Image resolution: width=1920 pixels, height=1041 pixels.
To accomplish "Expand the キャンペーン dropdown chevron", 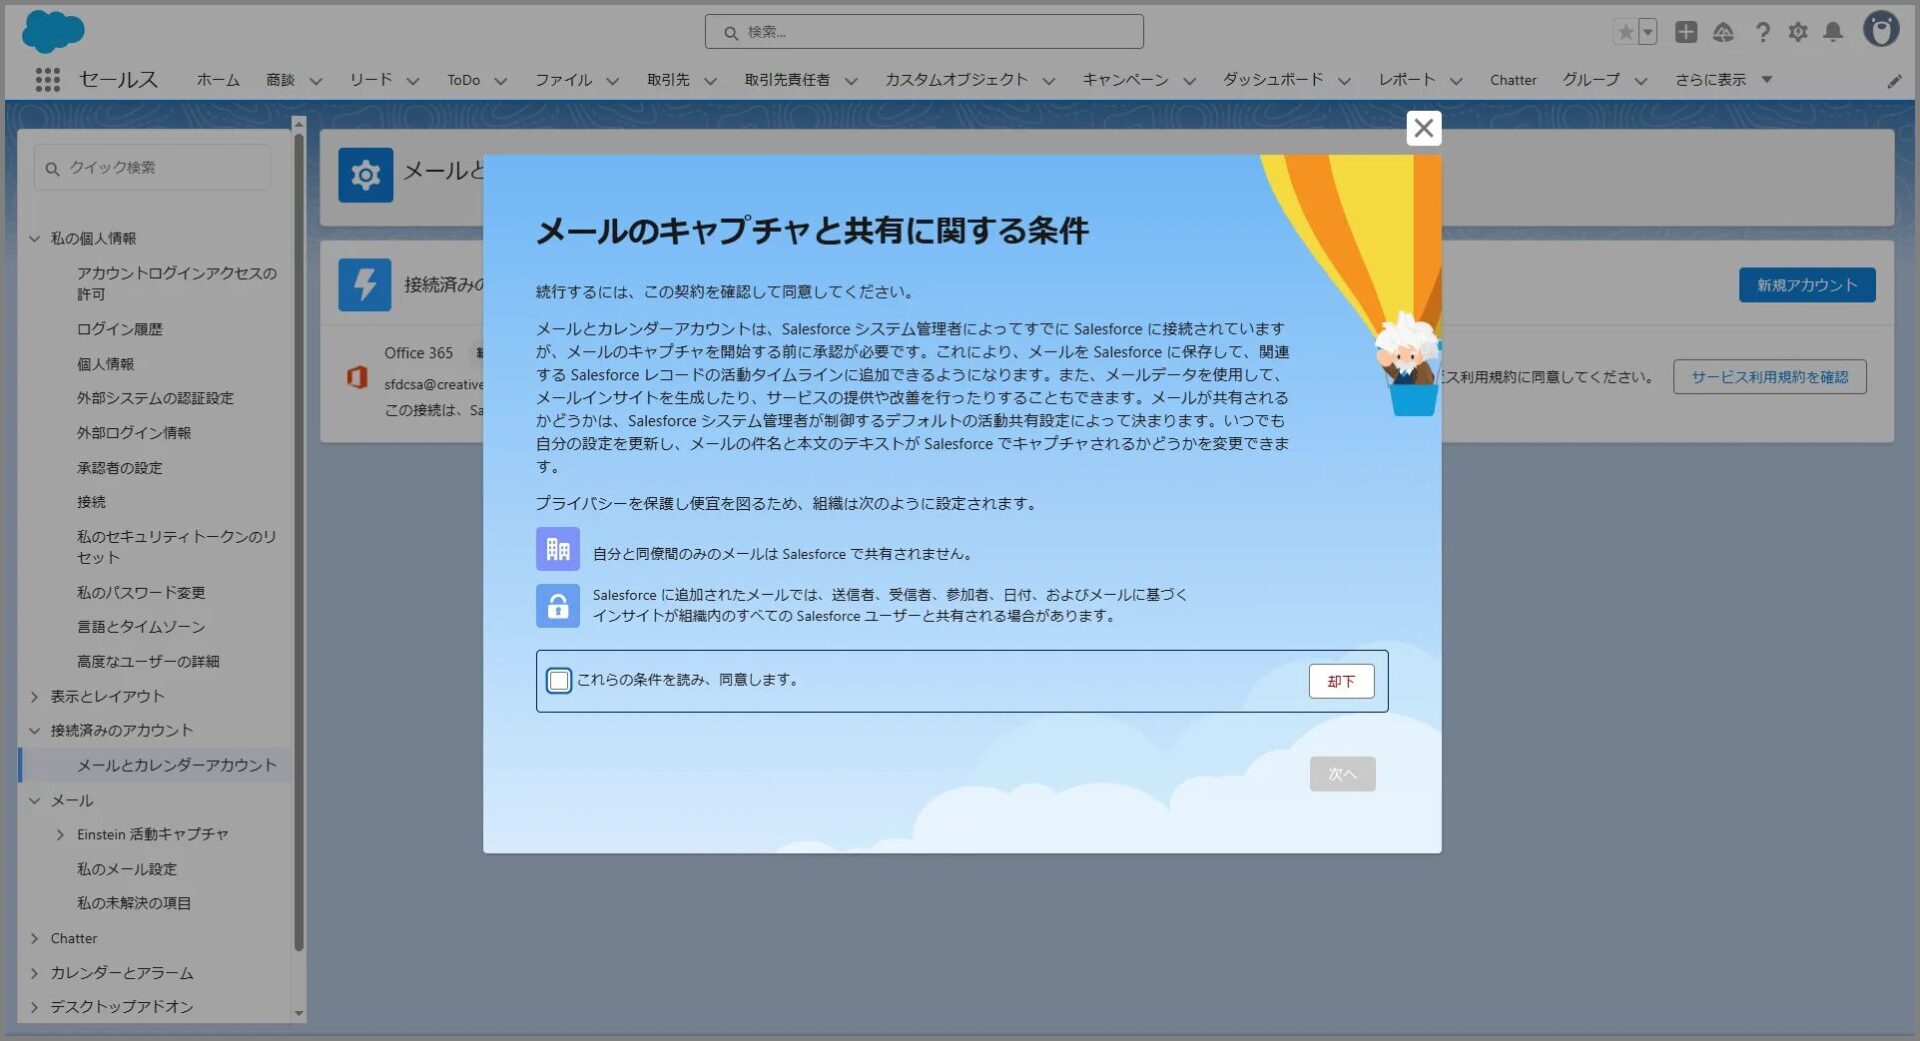I will point(1189,81).
